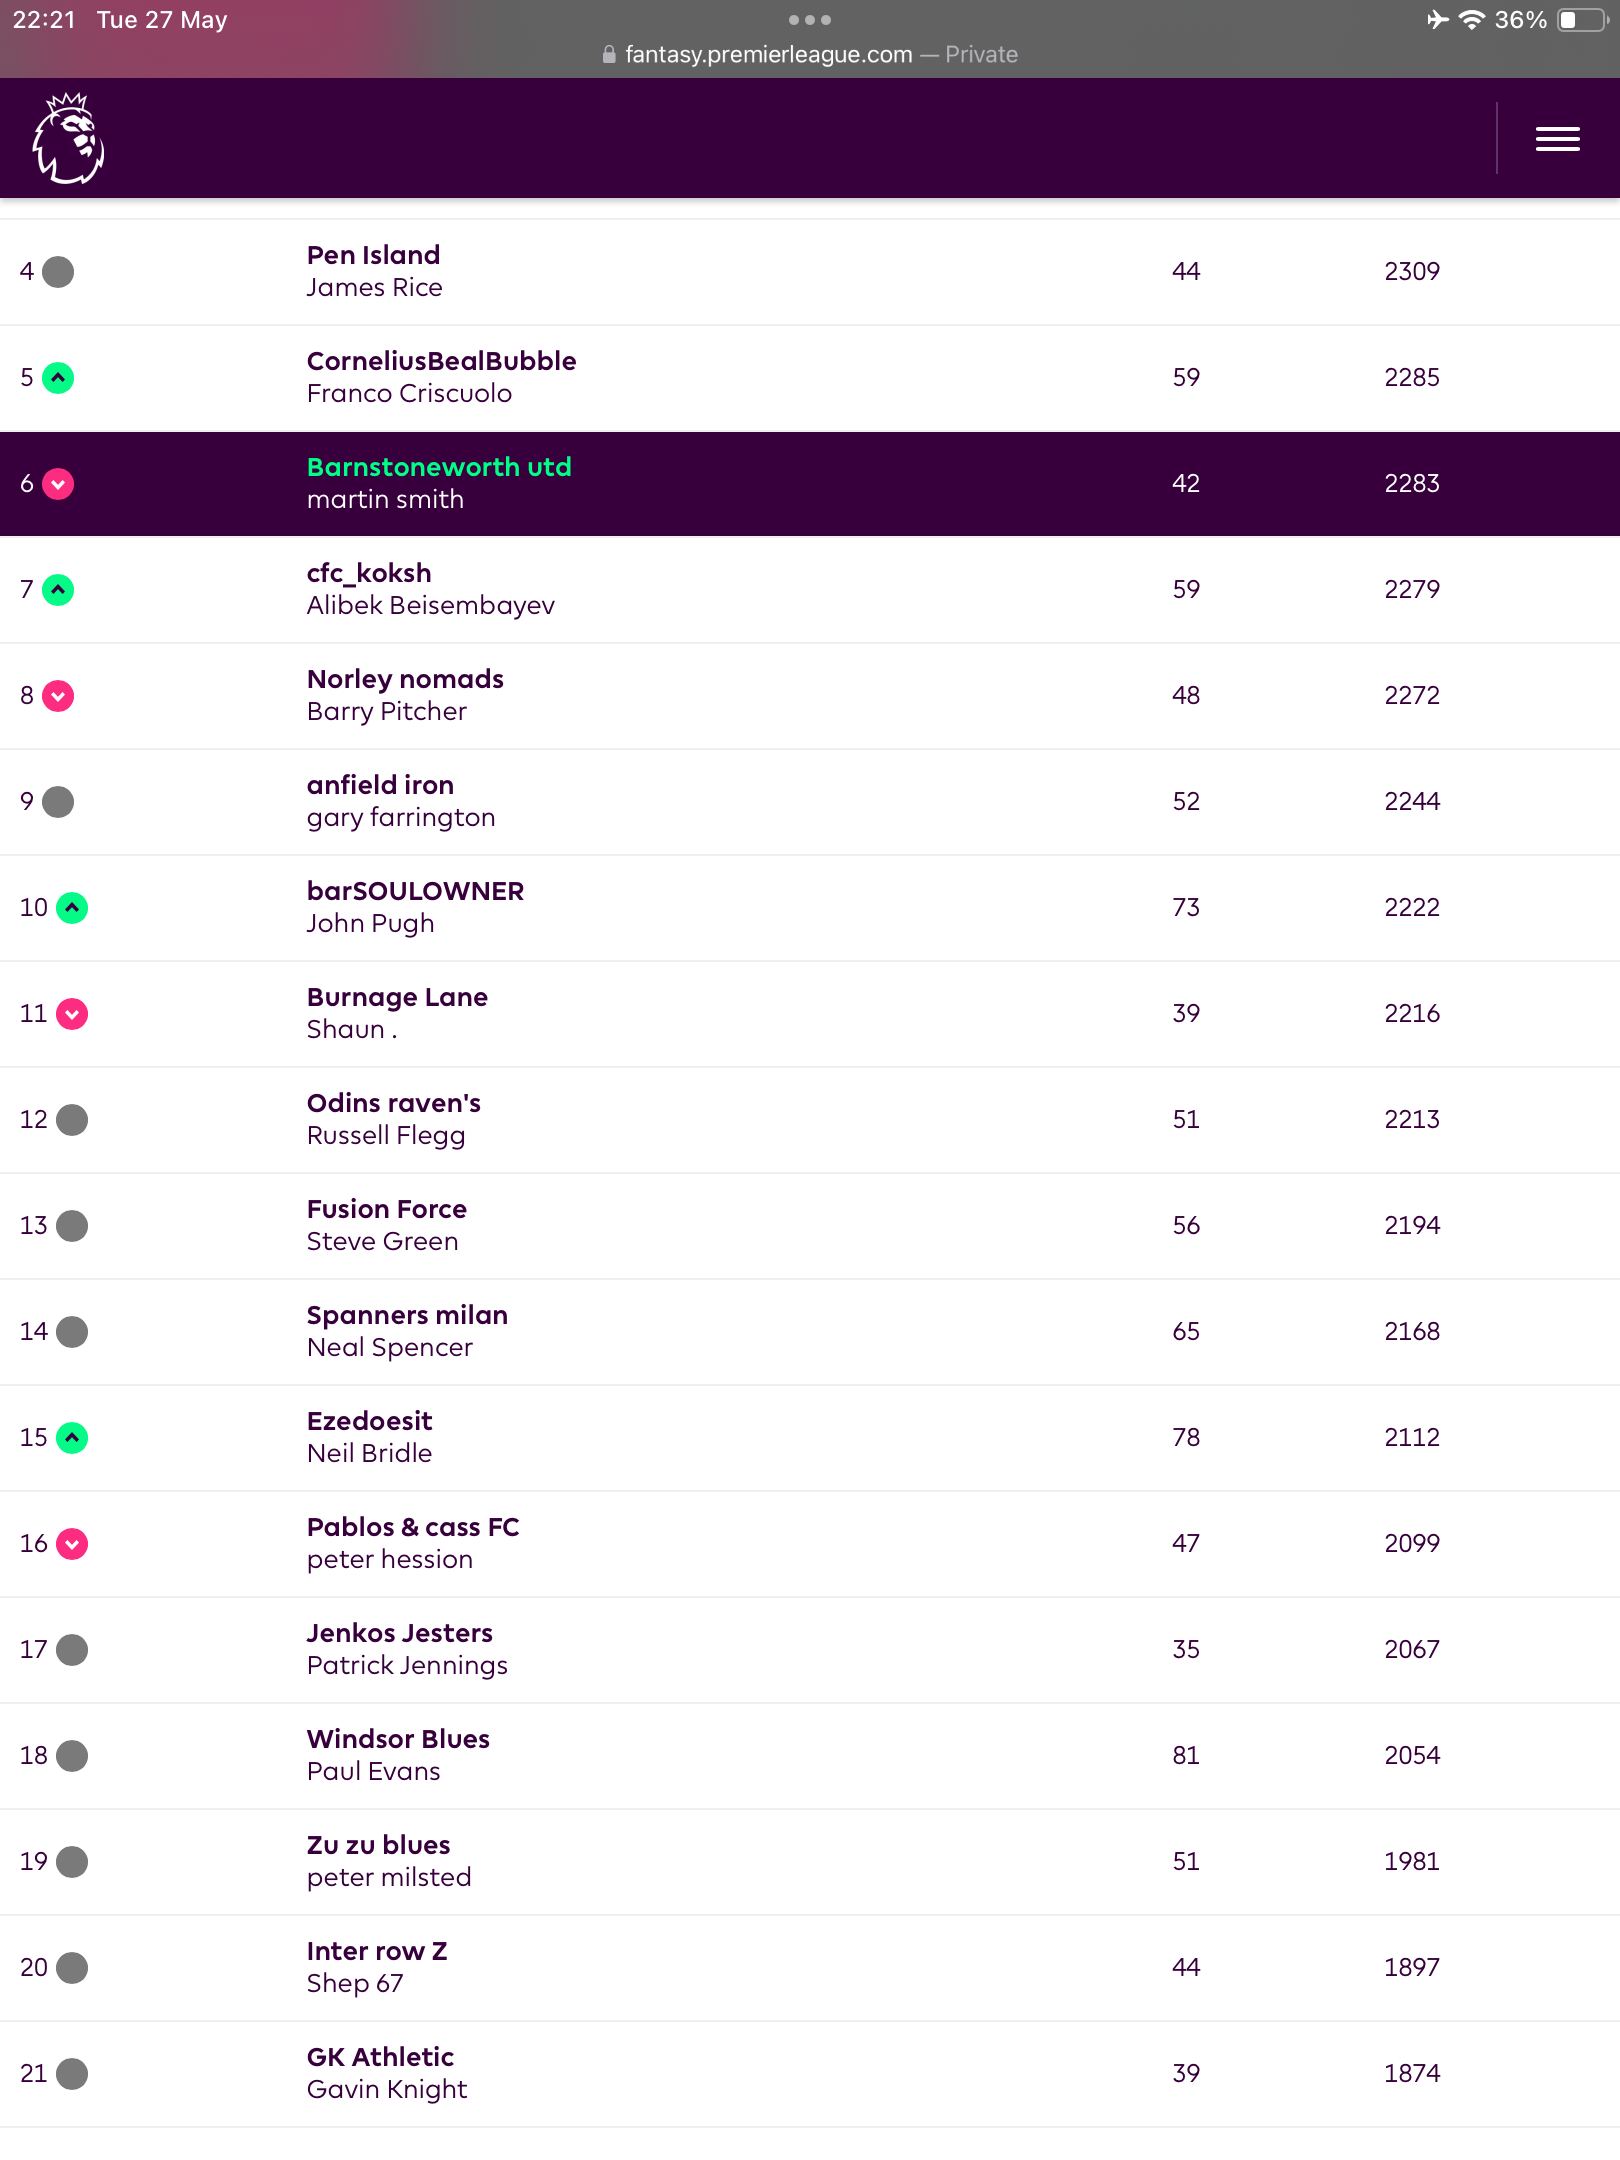
Task: Tap the green up arrow beside CorneliusBealBubble
Action: [x=58, y=378]
